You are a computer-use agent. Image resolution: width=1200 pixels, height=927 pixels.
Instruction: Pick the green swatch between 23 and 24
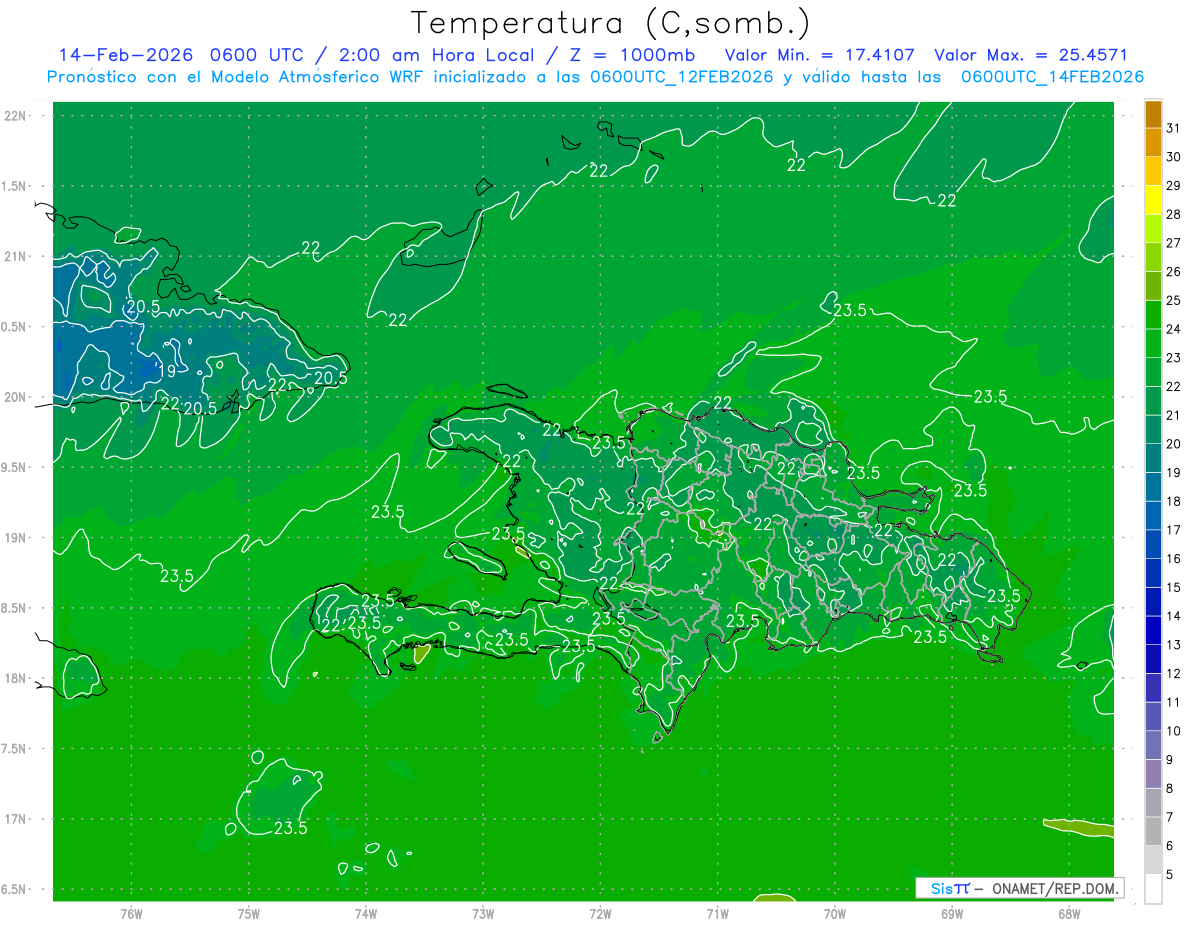click(1153, 343)
